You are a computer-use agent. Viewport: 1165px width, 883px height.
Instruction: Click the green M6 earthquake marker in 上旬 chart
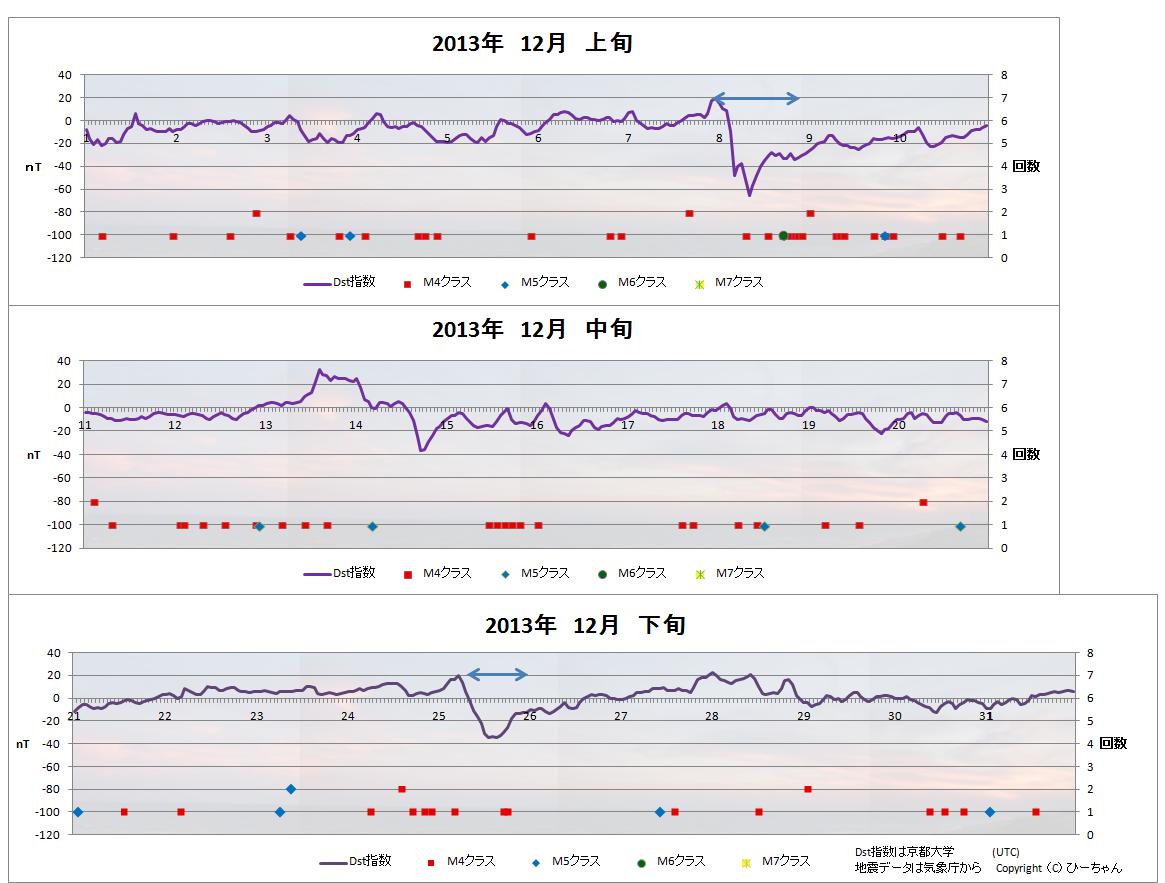pyautogui.click(x=783, y=236)
